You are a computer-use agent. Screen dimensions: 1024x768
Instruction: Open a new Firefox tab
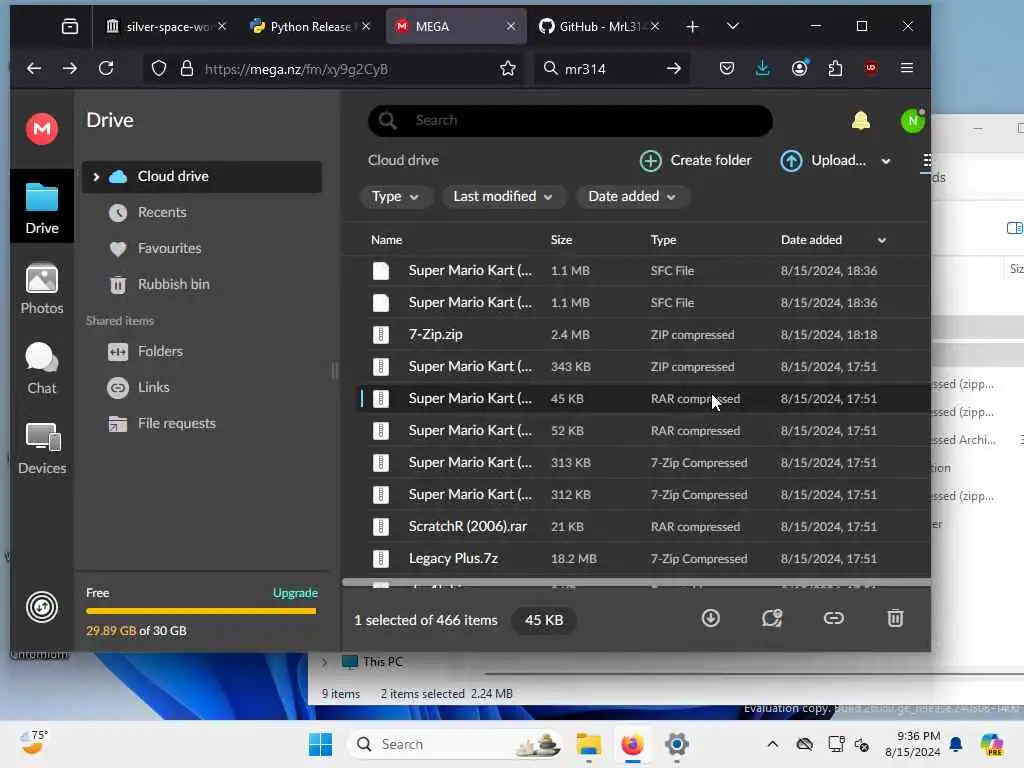(692, 26)
